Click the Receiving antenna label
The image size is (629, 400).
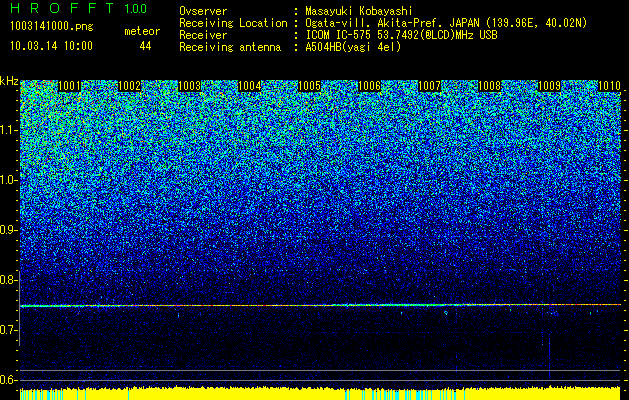230,47
